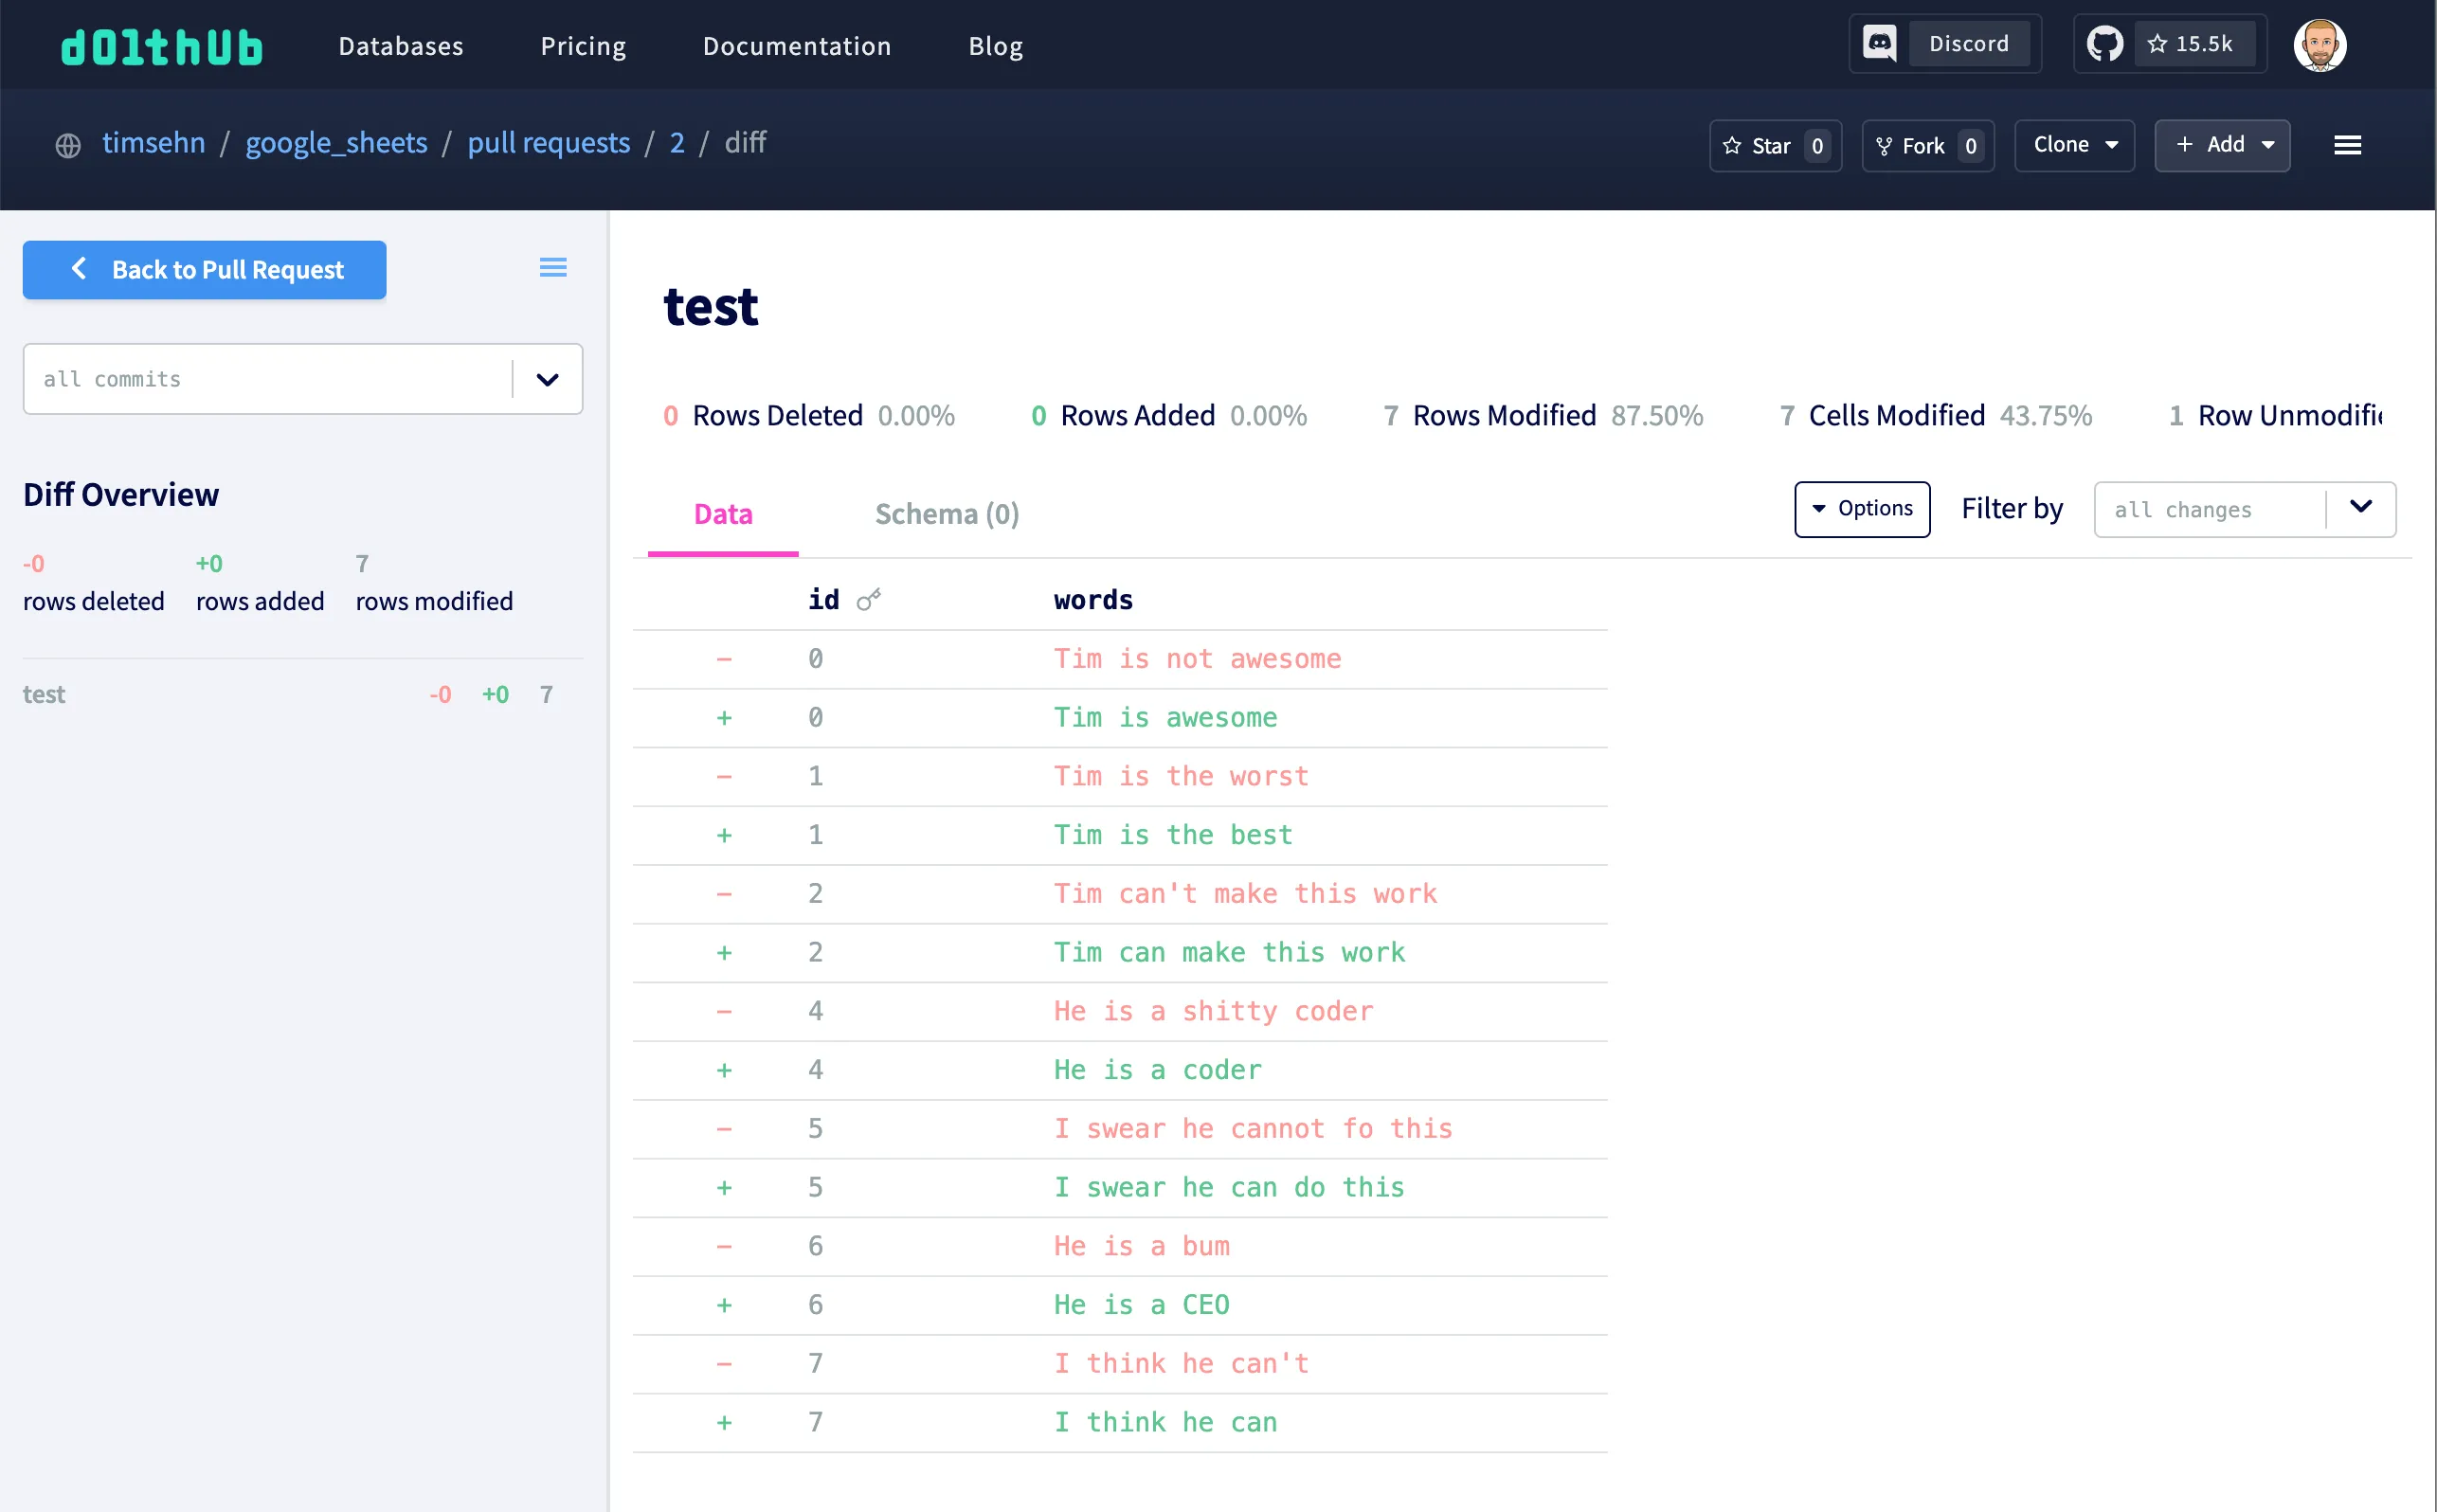Select test table in Diff Overview
Image resolution: width=2437 pixels, height=1512 pixels.
(44, 695)
